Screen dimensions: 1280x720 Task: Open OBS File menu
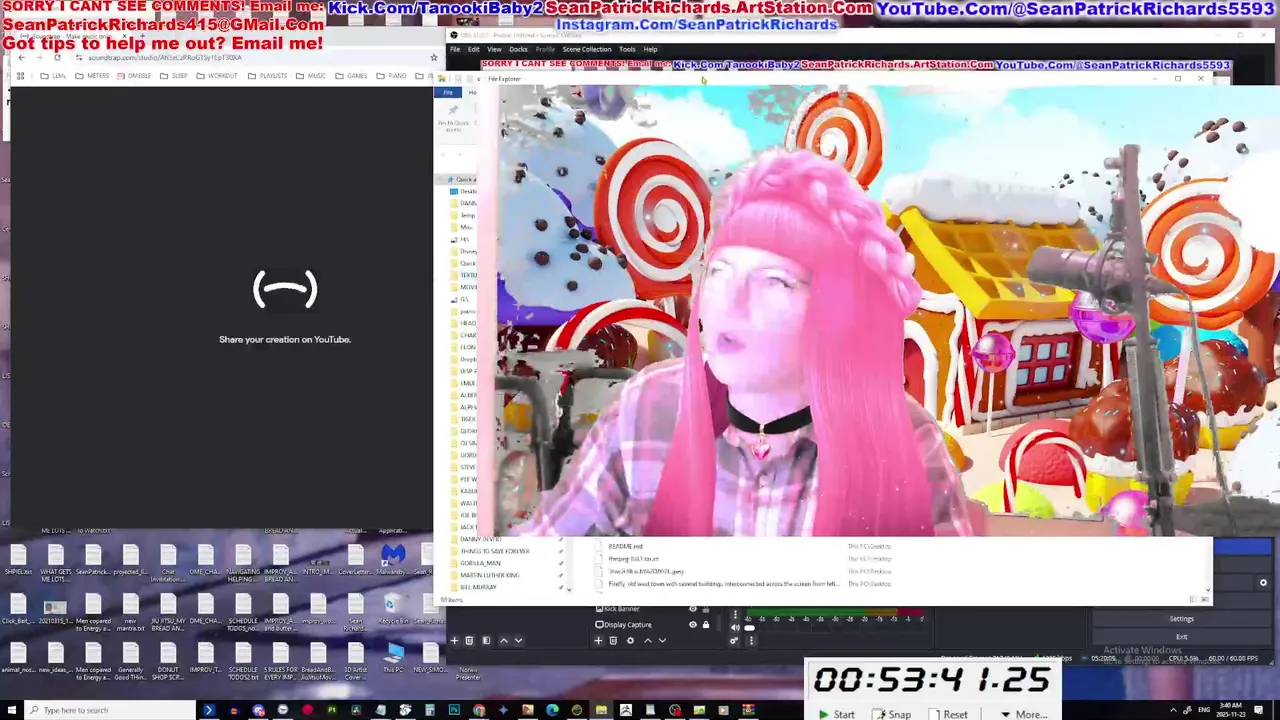tap(455, 49)
